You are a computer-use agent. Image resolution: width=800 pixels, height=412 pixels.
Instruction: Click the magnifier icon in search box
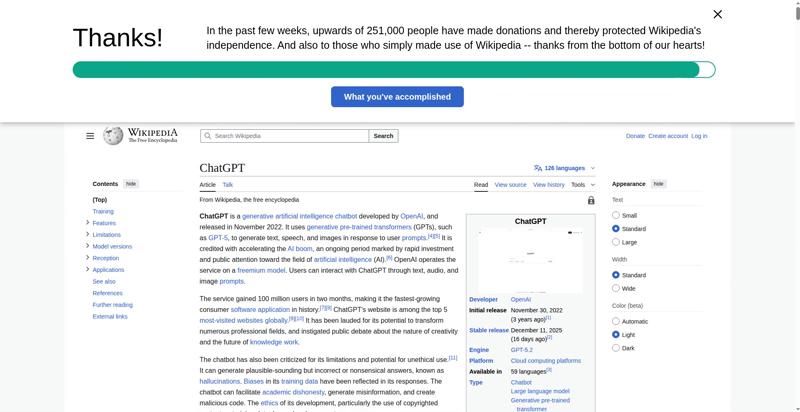[x=207, y=136]
